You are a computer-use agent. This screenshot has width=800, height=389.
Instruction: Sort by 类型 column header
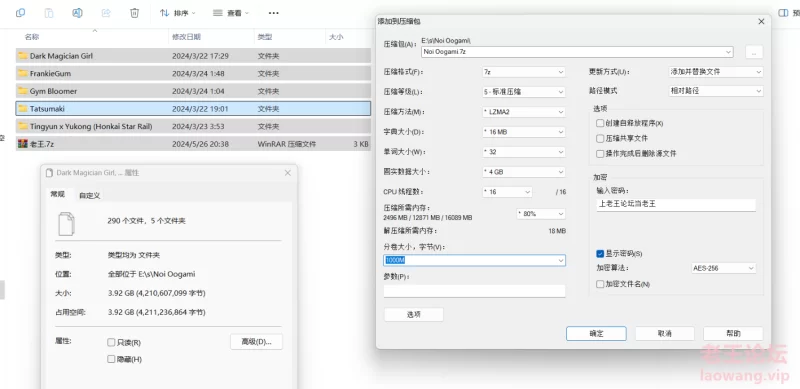click(265, 37)
